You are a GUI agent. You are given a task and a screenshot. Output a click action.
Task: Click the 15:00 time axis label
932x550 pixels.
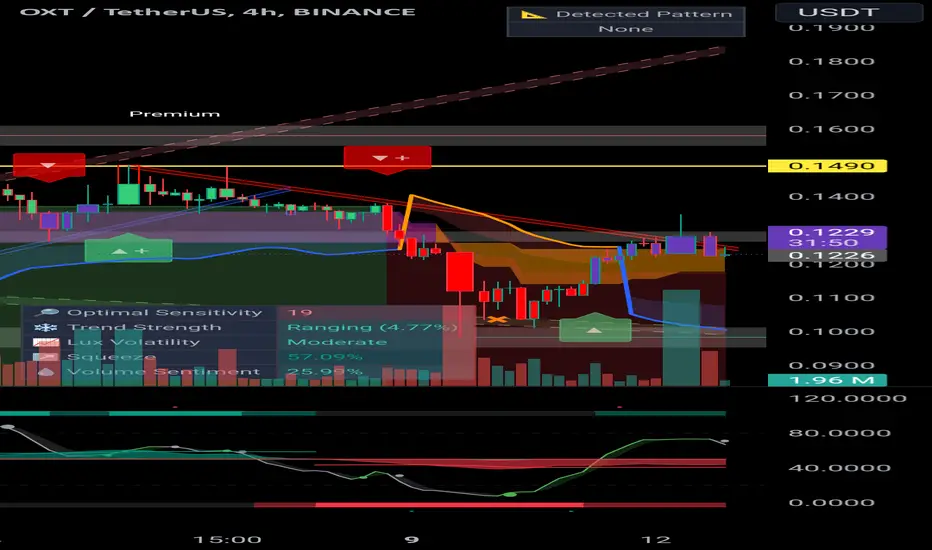228,540
